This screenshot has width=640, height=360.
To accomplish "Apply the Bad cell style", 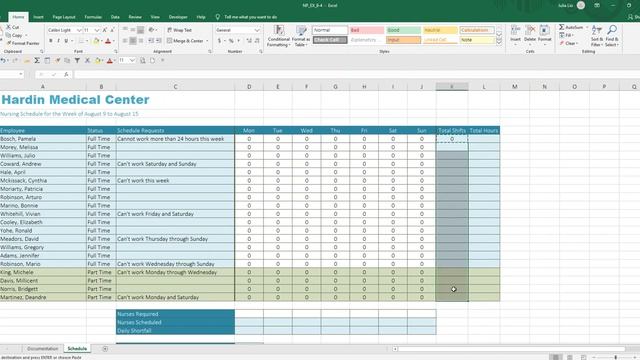I will [367, 30].
